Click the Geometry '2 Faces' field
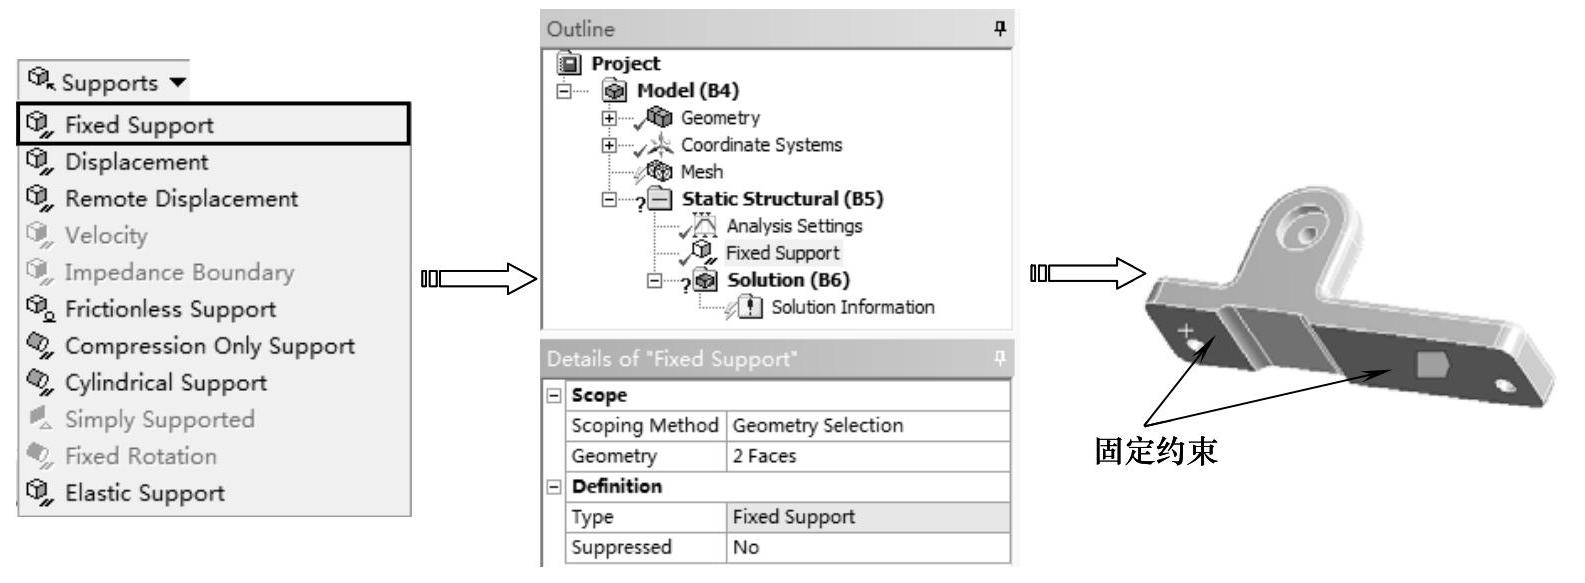This screenshot has height=583, width=1585. 868,456
